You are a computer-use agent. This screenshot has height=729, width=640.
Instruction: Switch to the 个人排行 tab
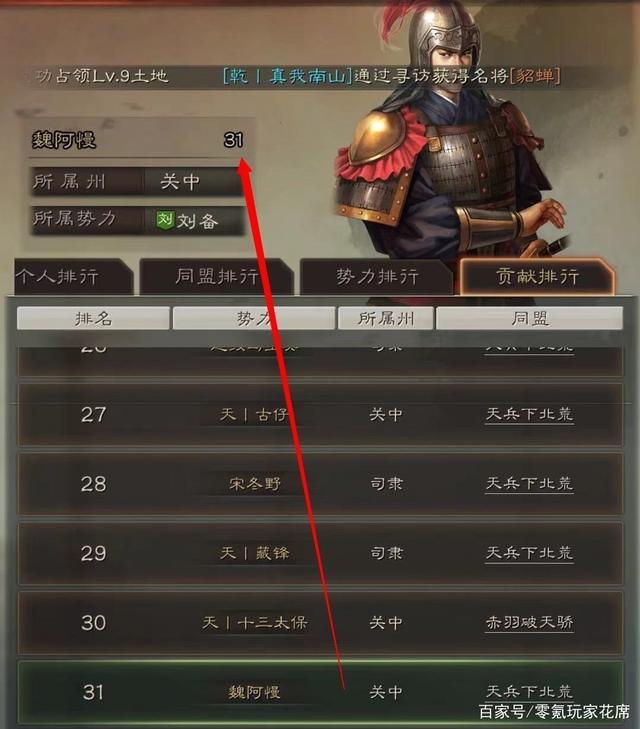(x=72, y=277)
